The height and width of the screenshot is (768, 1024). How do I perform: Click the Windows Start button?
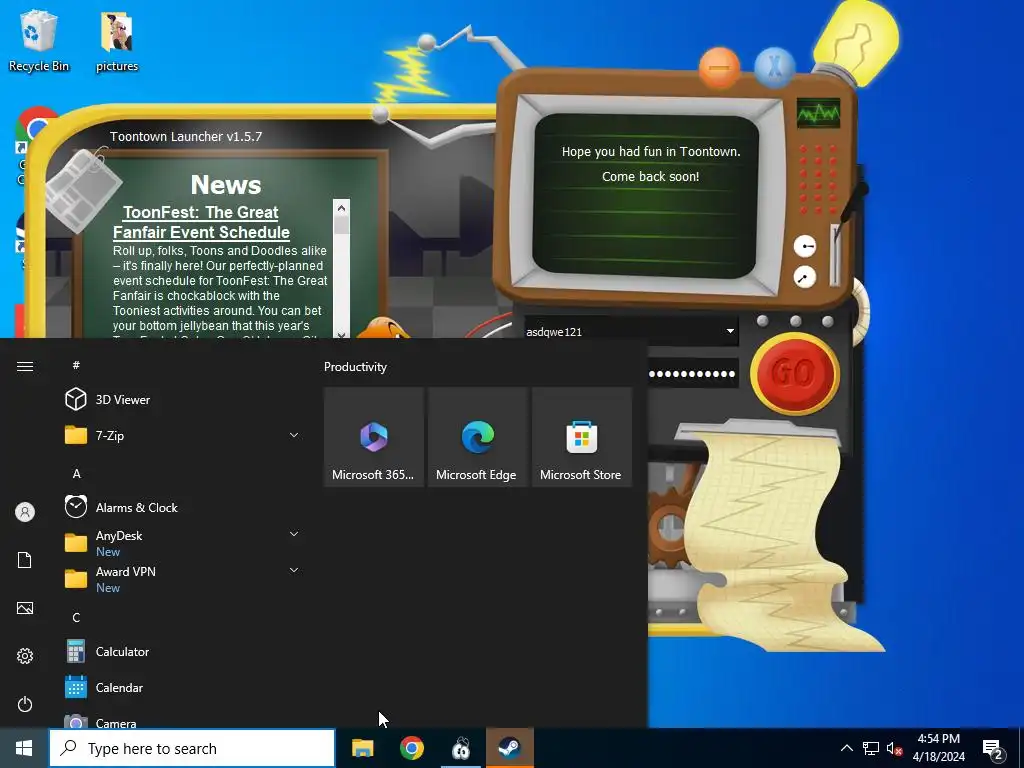click(x=24, y=748)
